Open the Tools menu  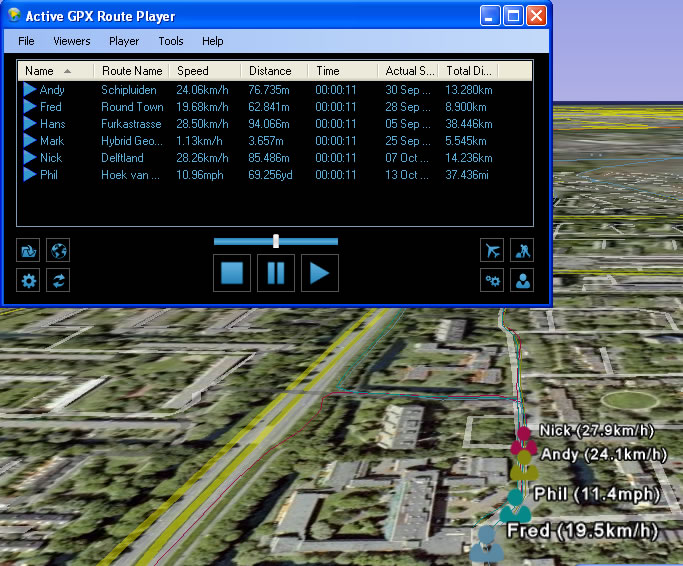(x=171, y=41)
